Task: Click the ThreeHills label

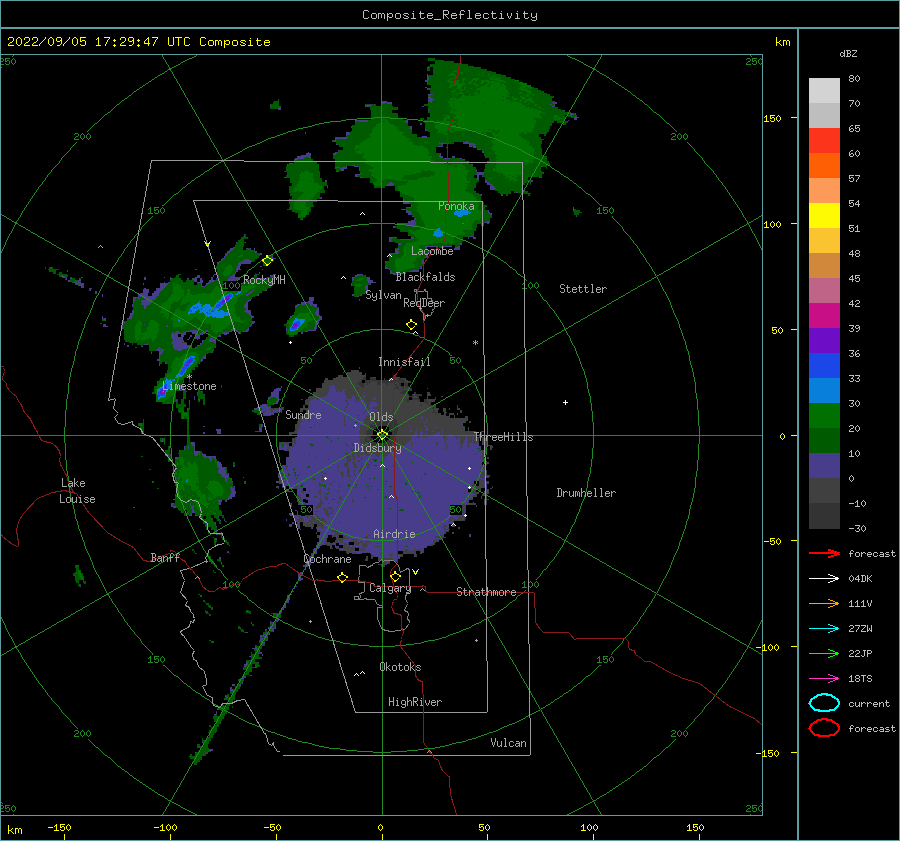Action: click(503, 437)
